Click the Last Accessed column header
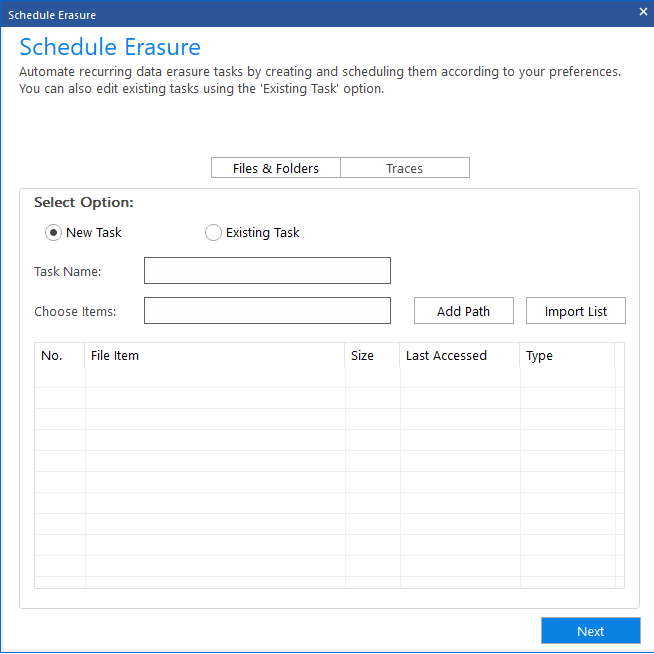This screenshot has height=654, width=654. tap(460, 355)
